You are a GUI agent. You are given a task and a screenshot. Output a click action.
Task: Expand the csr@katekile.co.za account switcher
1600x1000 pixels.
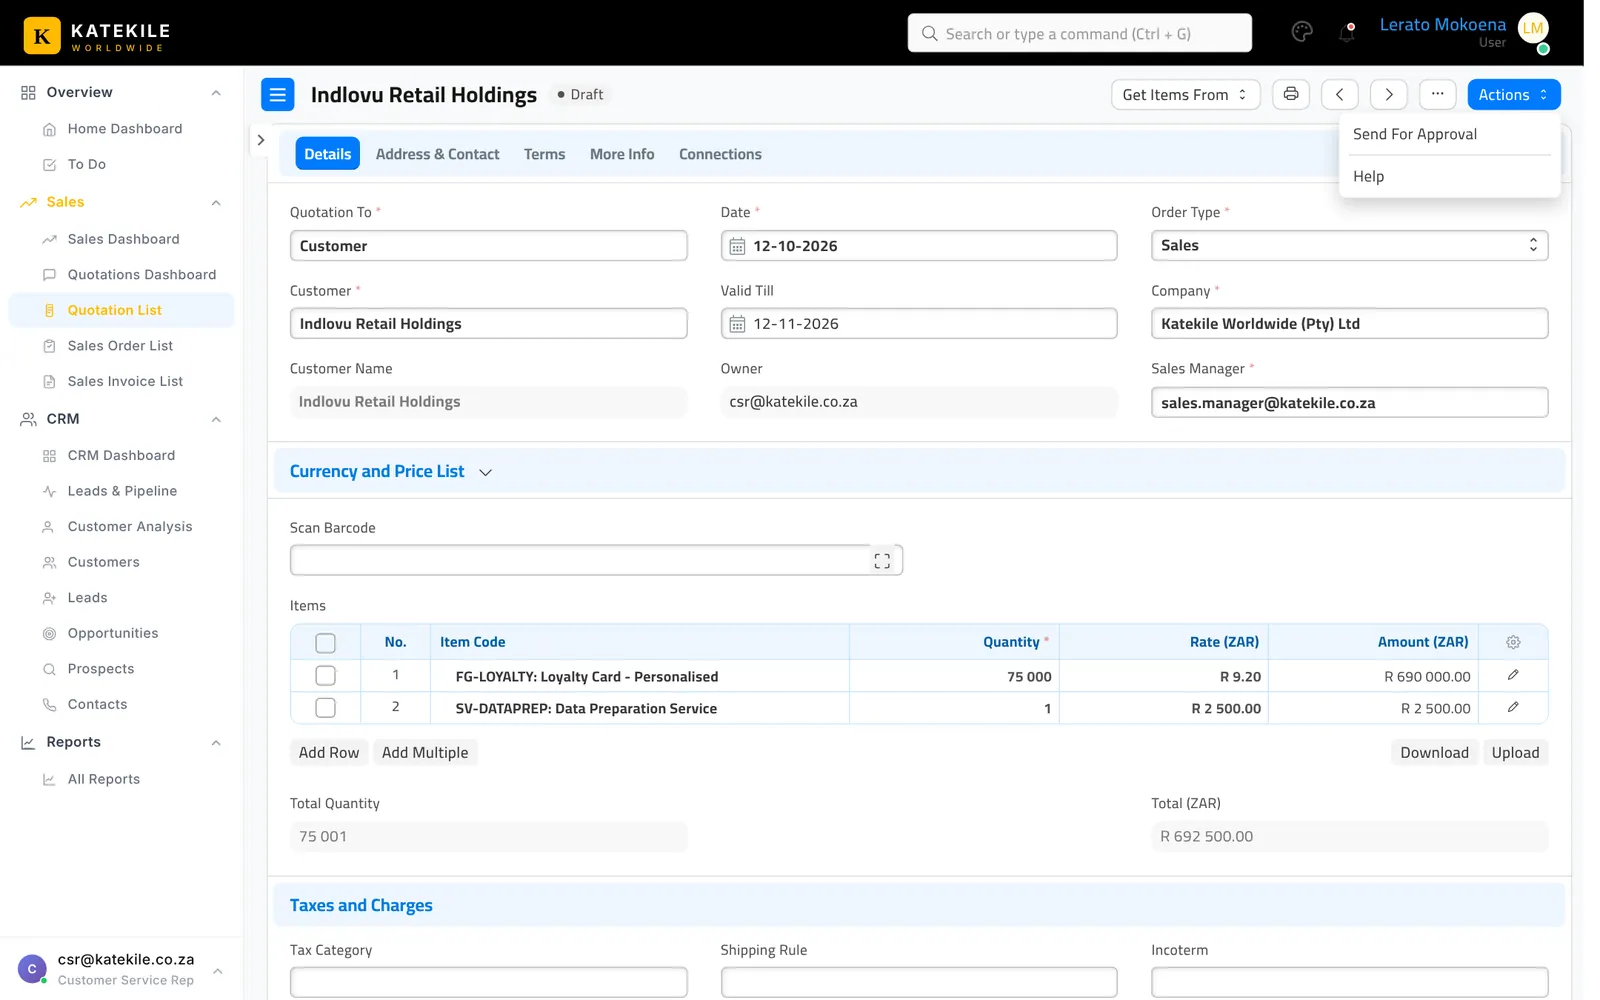217,970
